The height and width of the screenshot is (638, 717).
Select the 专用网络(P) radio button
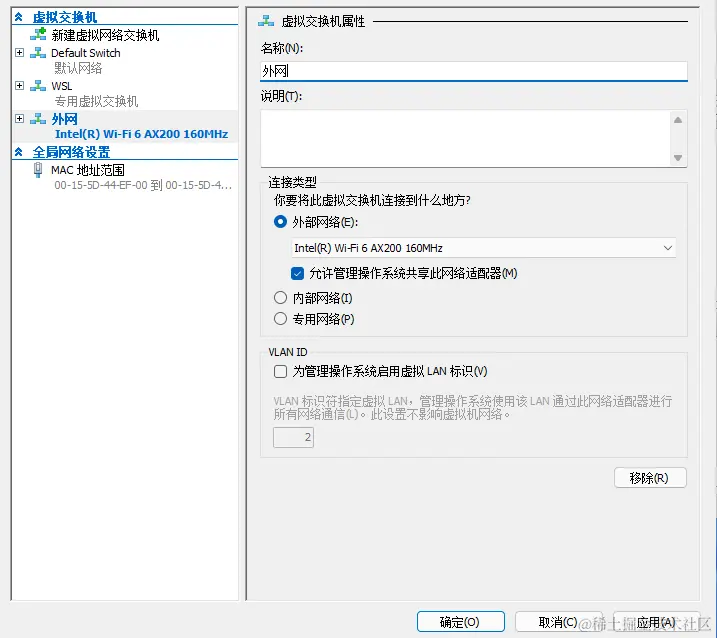pyautogui.click(x=280, y=318)
